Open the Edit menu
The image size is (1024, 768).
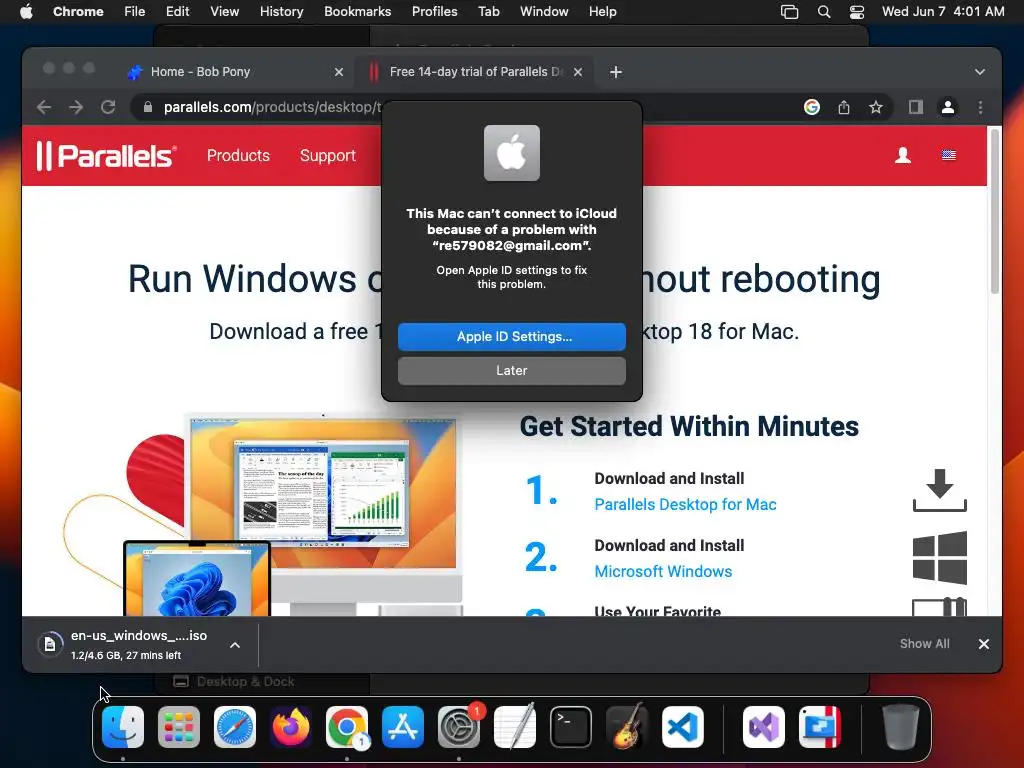coord(177,12)
